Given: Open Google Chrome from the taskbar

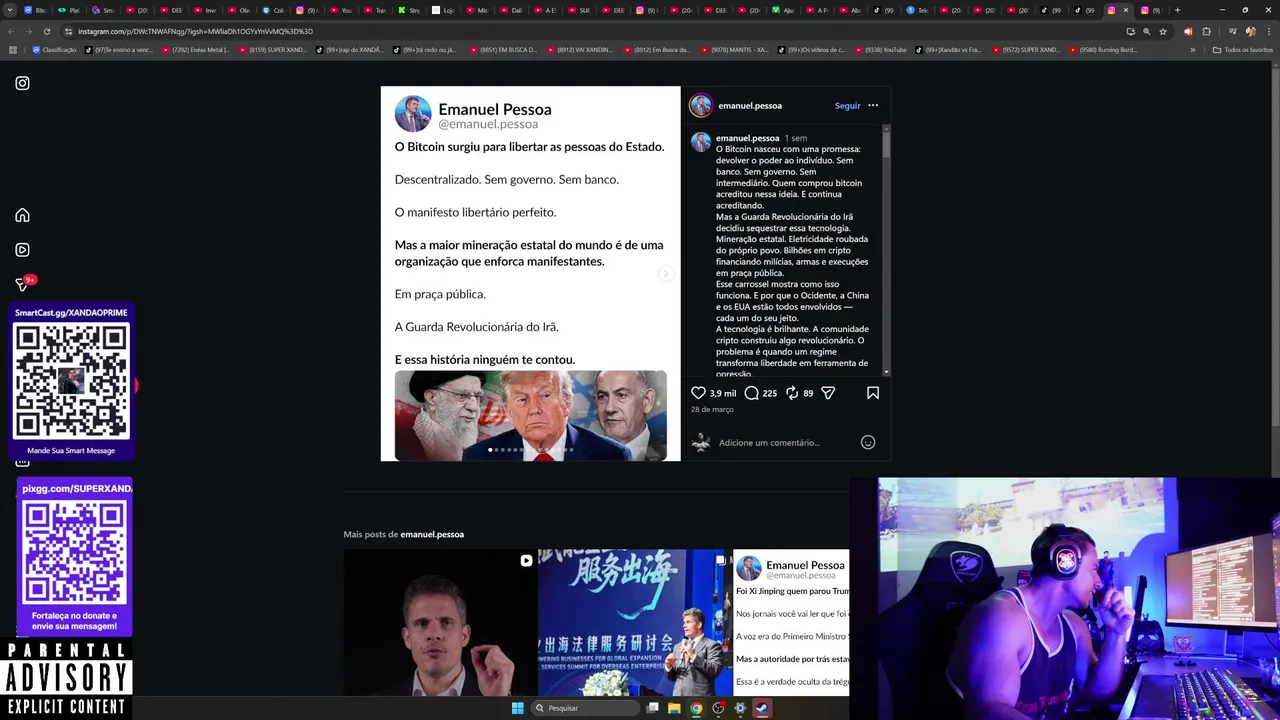Looking at the screenshot, I should 696,708.
